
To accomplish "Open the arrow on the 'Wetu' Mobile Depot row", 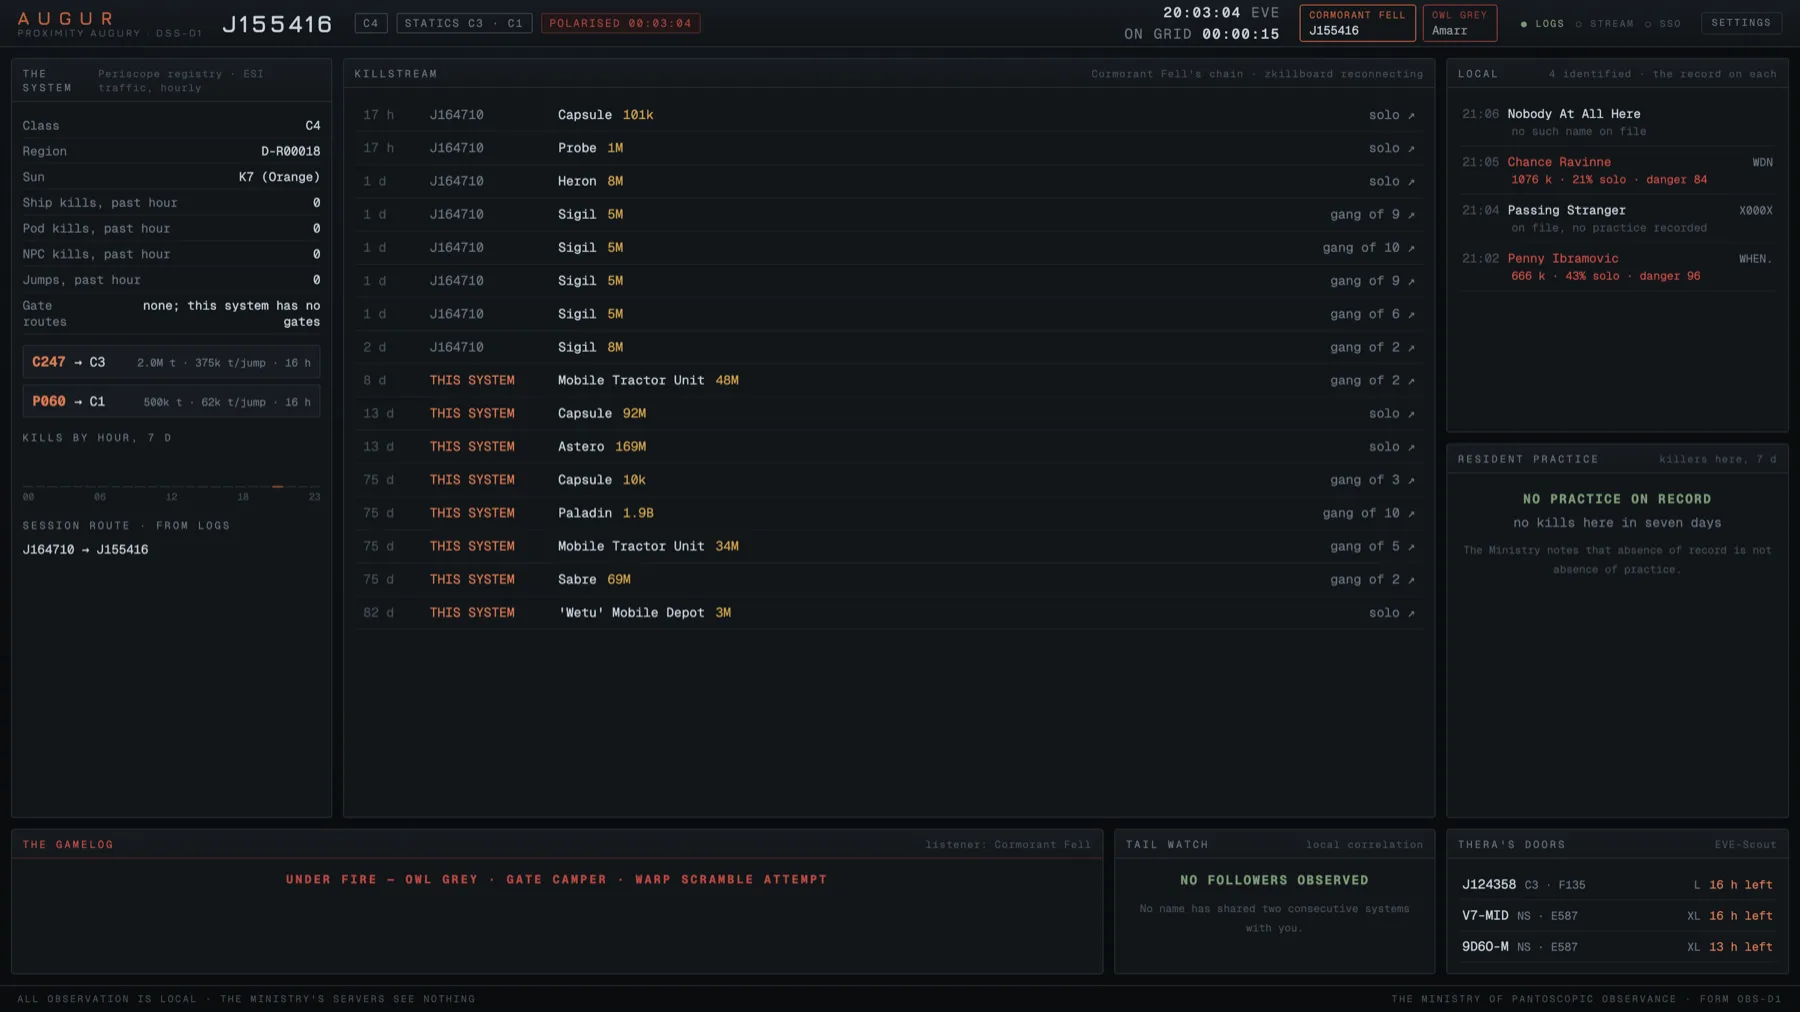I will pyautogui.click(x=1411, y=613).
